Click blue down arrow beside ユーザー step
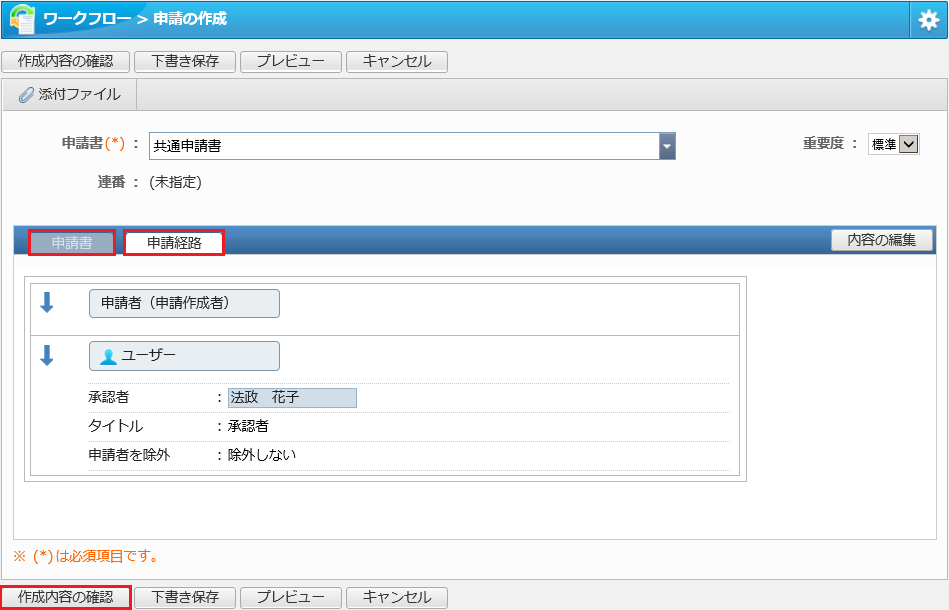The width and height of the screenshot is (949, 610). pos(47,355)
